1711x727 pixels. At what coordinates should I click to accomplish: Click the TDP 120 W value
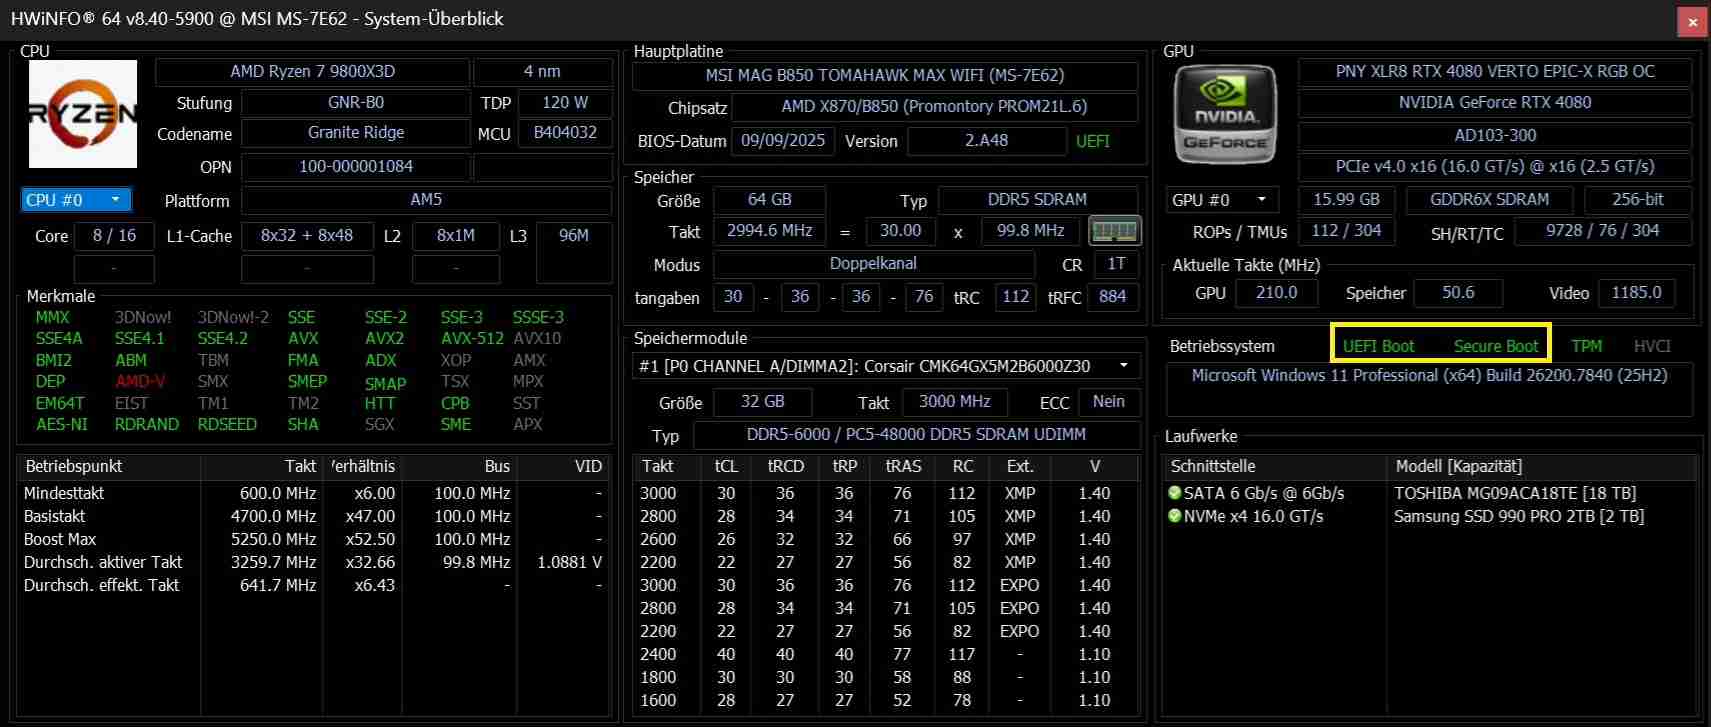point(565,103)
